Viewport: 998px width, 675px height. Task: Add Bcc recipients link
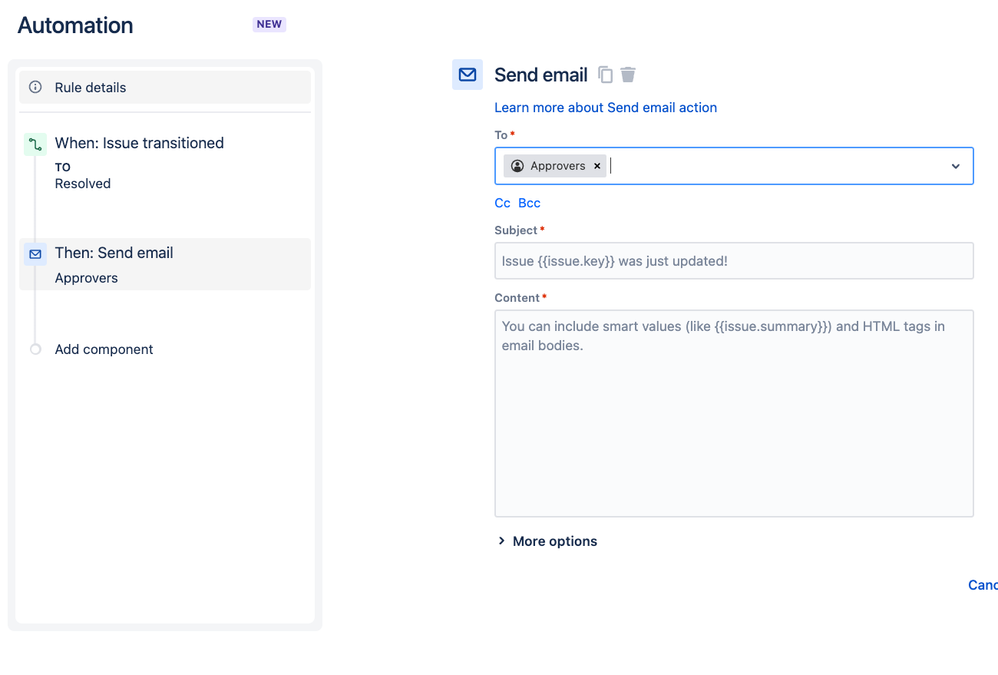point(529,203)
